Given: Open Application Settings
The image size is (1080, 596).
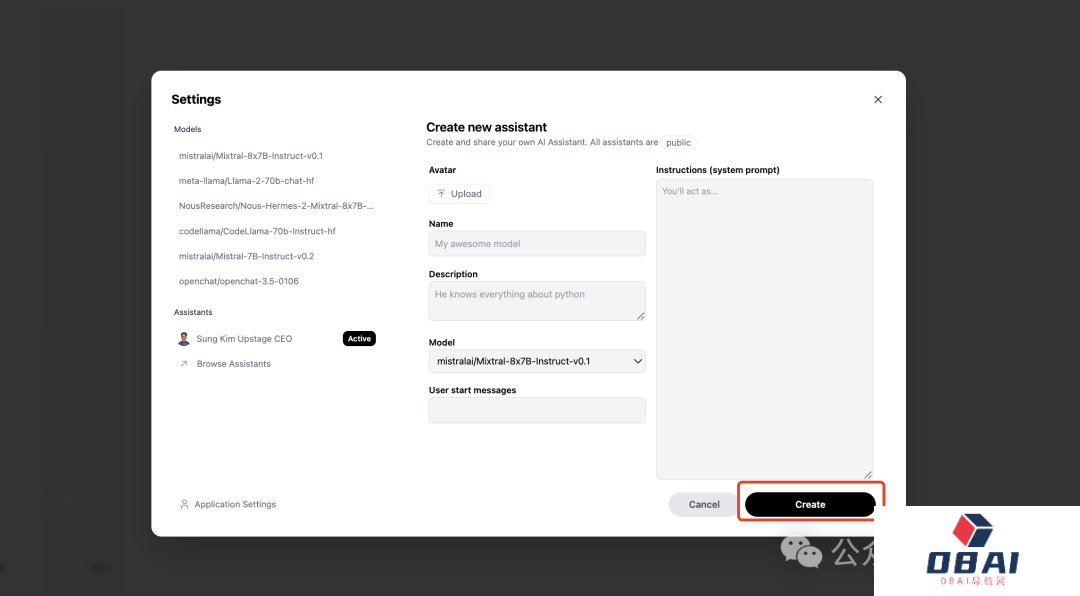Looking at the screenshot, I should [x=235, y=505].
